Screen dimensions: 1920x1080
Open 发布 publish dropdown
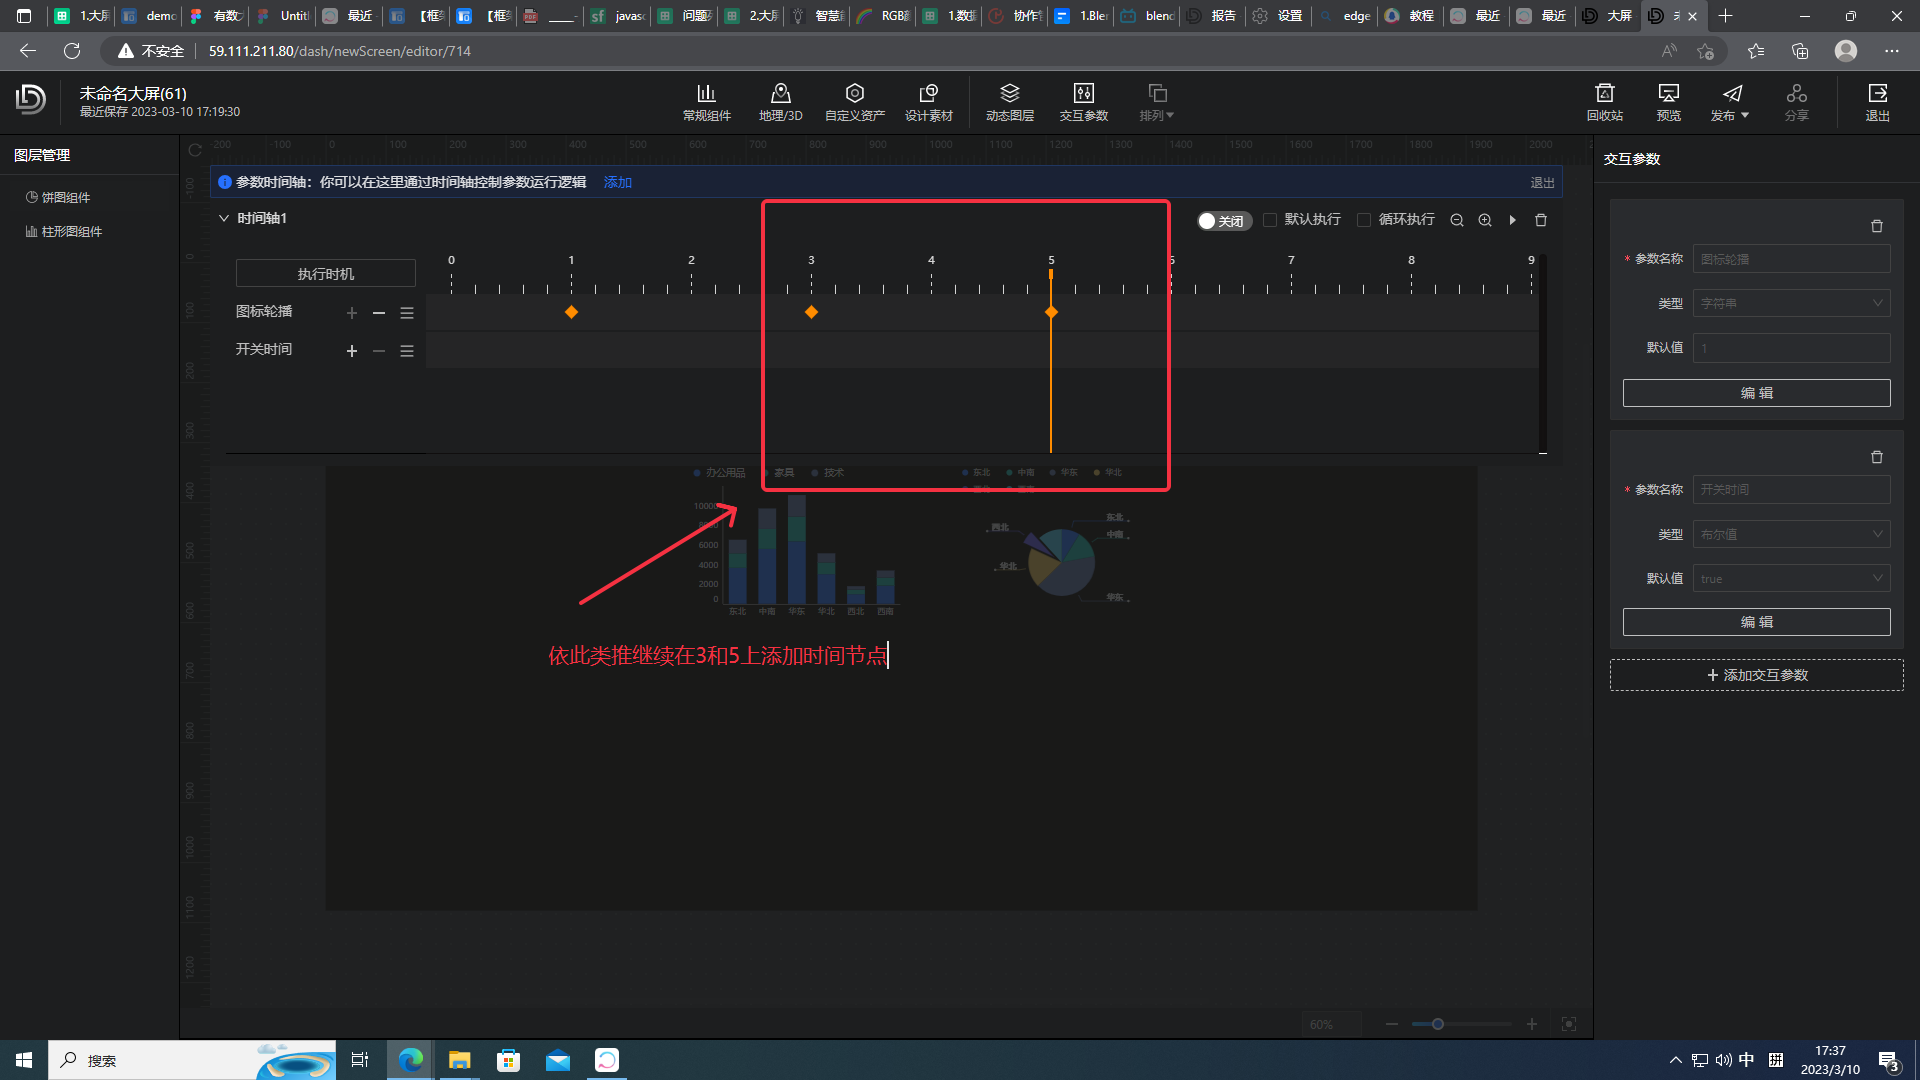[1730, 103]
